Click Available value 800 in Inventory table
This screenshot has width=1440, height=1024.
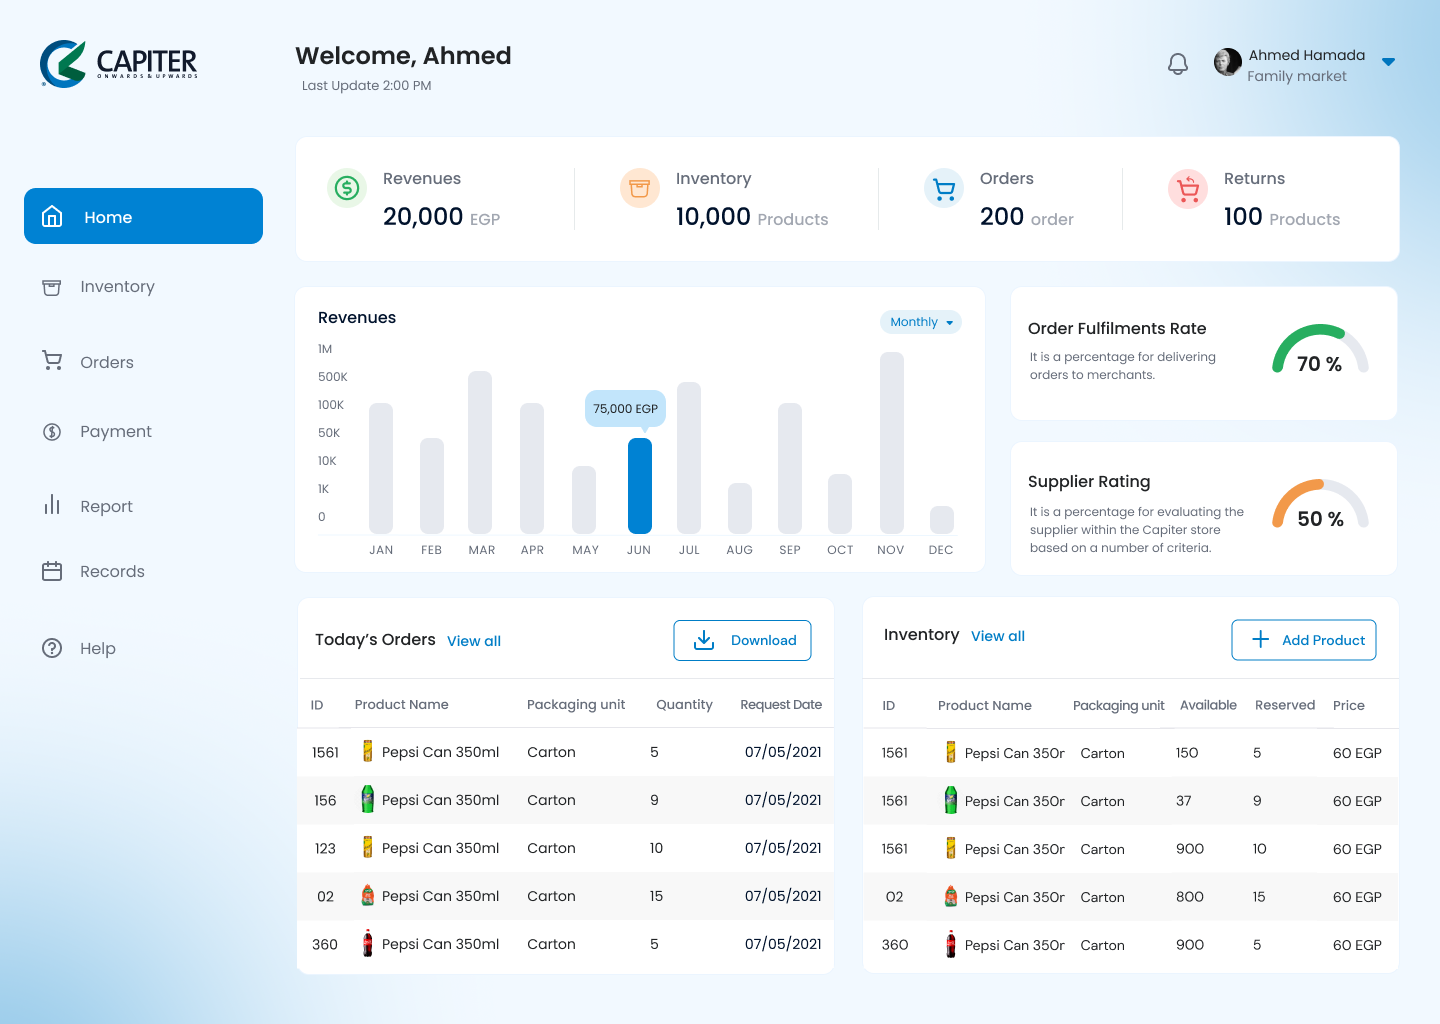[1190, 897]
